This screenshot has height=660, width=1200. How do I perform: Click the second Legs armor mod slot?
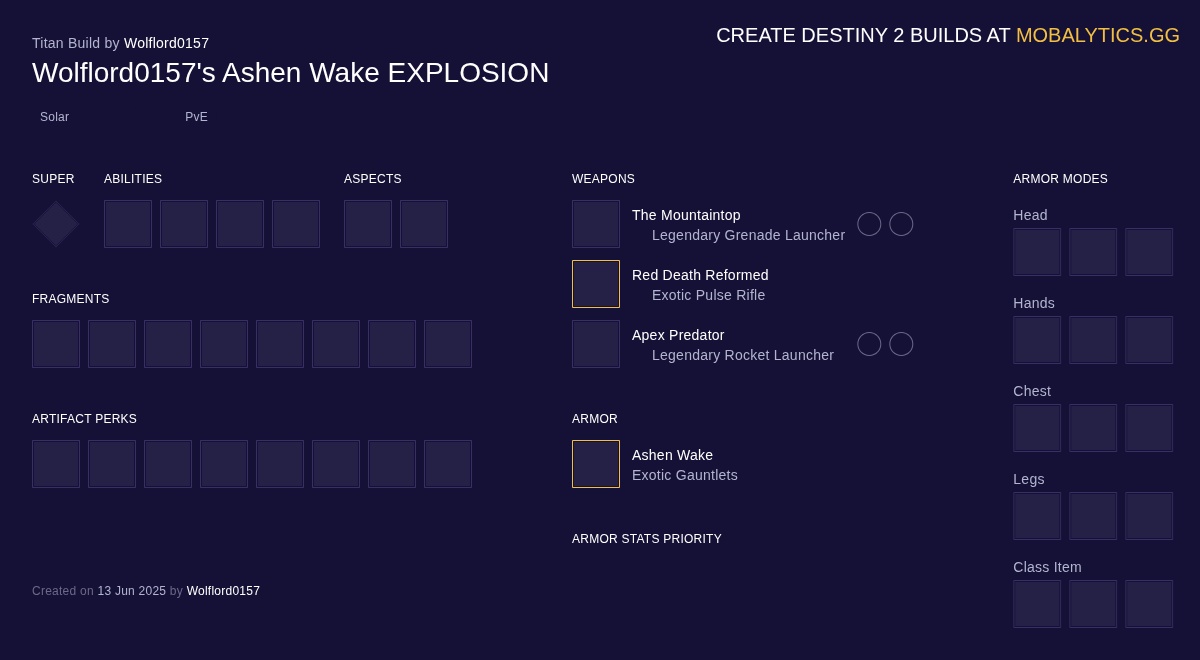1093,516
